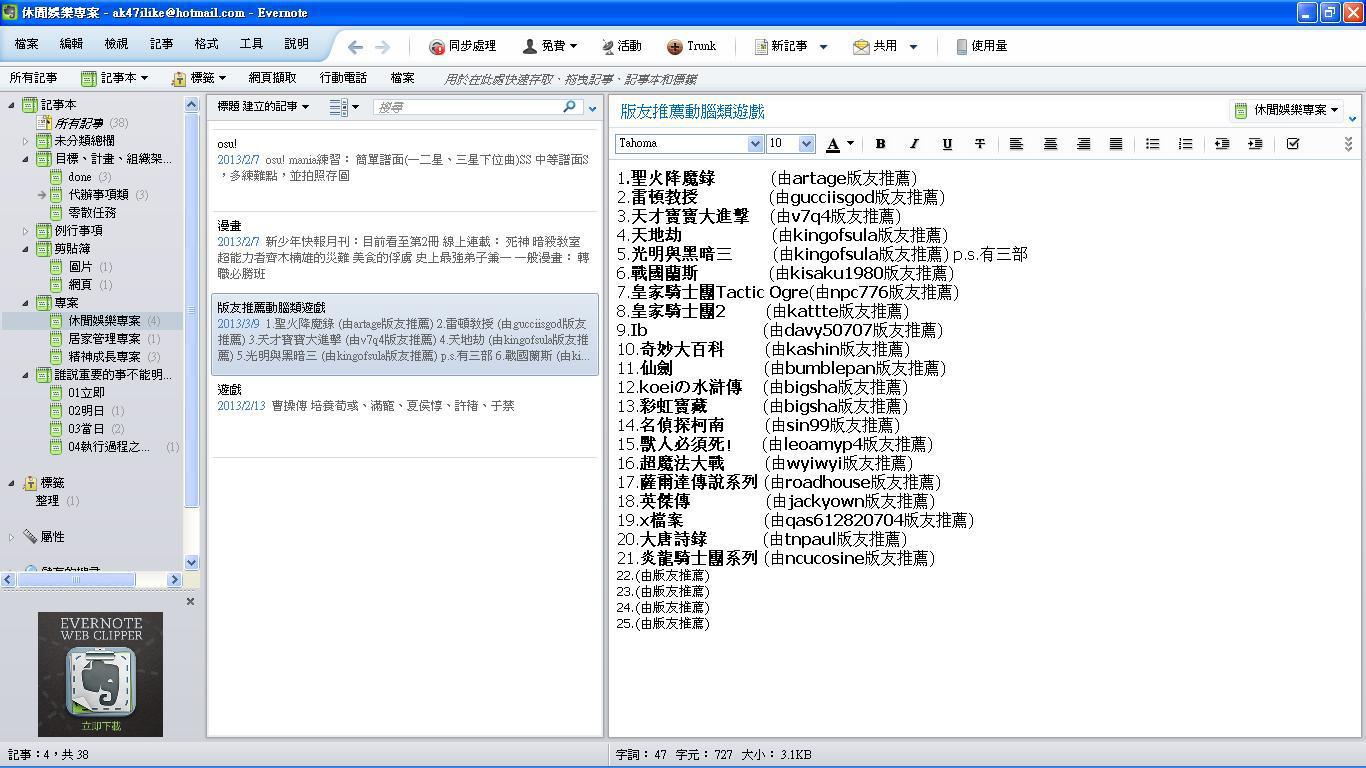The height and width of the screenshot is (768, 1366).
Task: Click the 所有記事 shortcut button
Action: pos(34,78)
